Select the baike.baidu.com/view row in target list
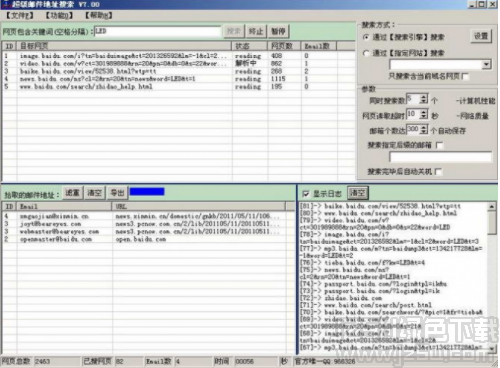 [x=178, y=71]
